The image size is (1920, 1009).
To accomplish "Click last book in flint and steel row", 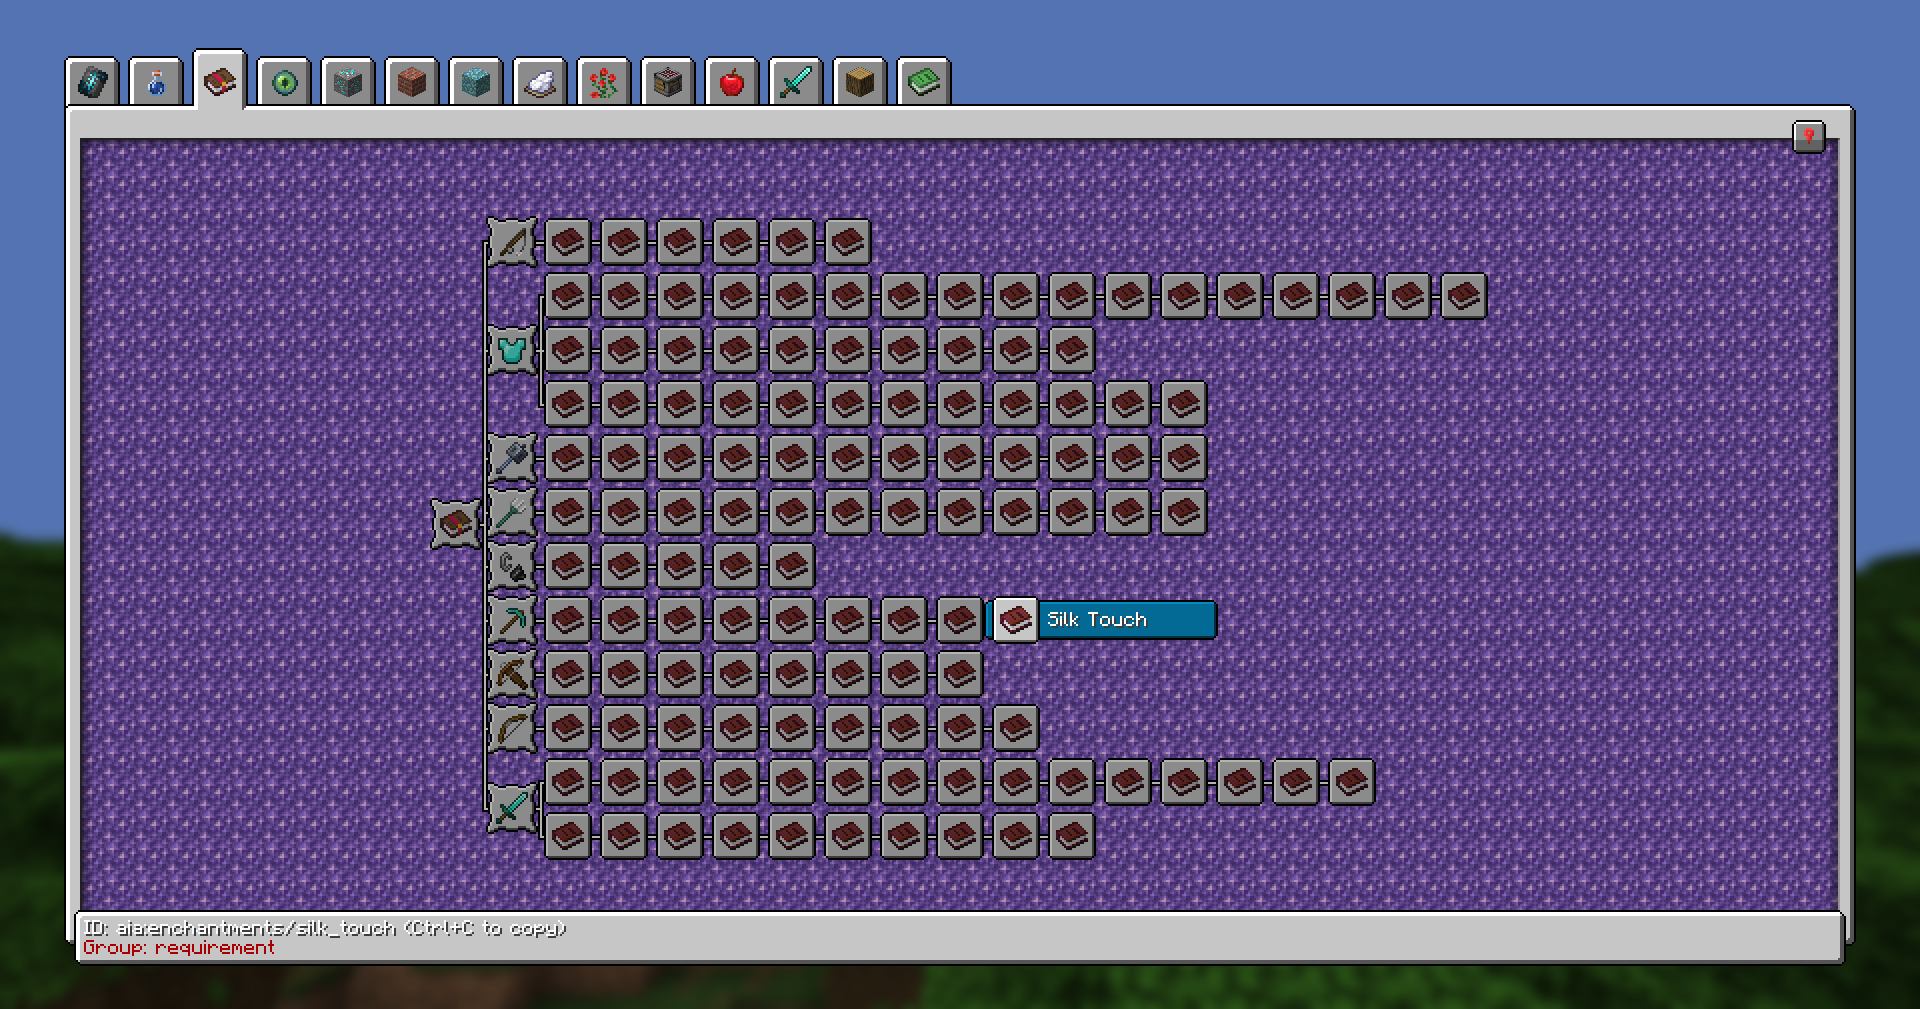I will [x=792, y=566].
